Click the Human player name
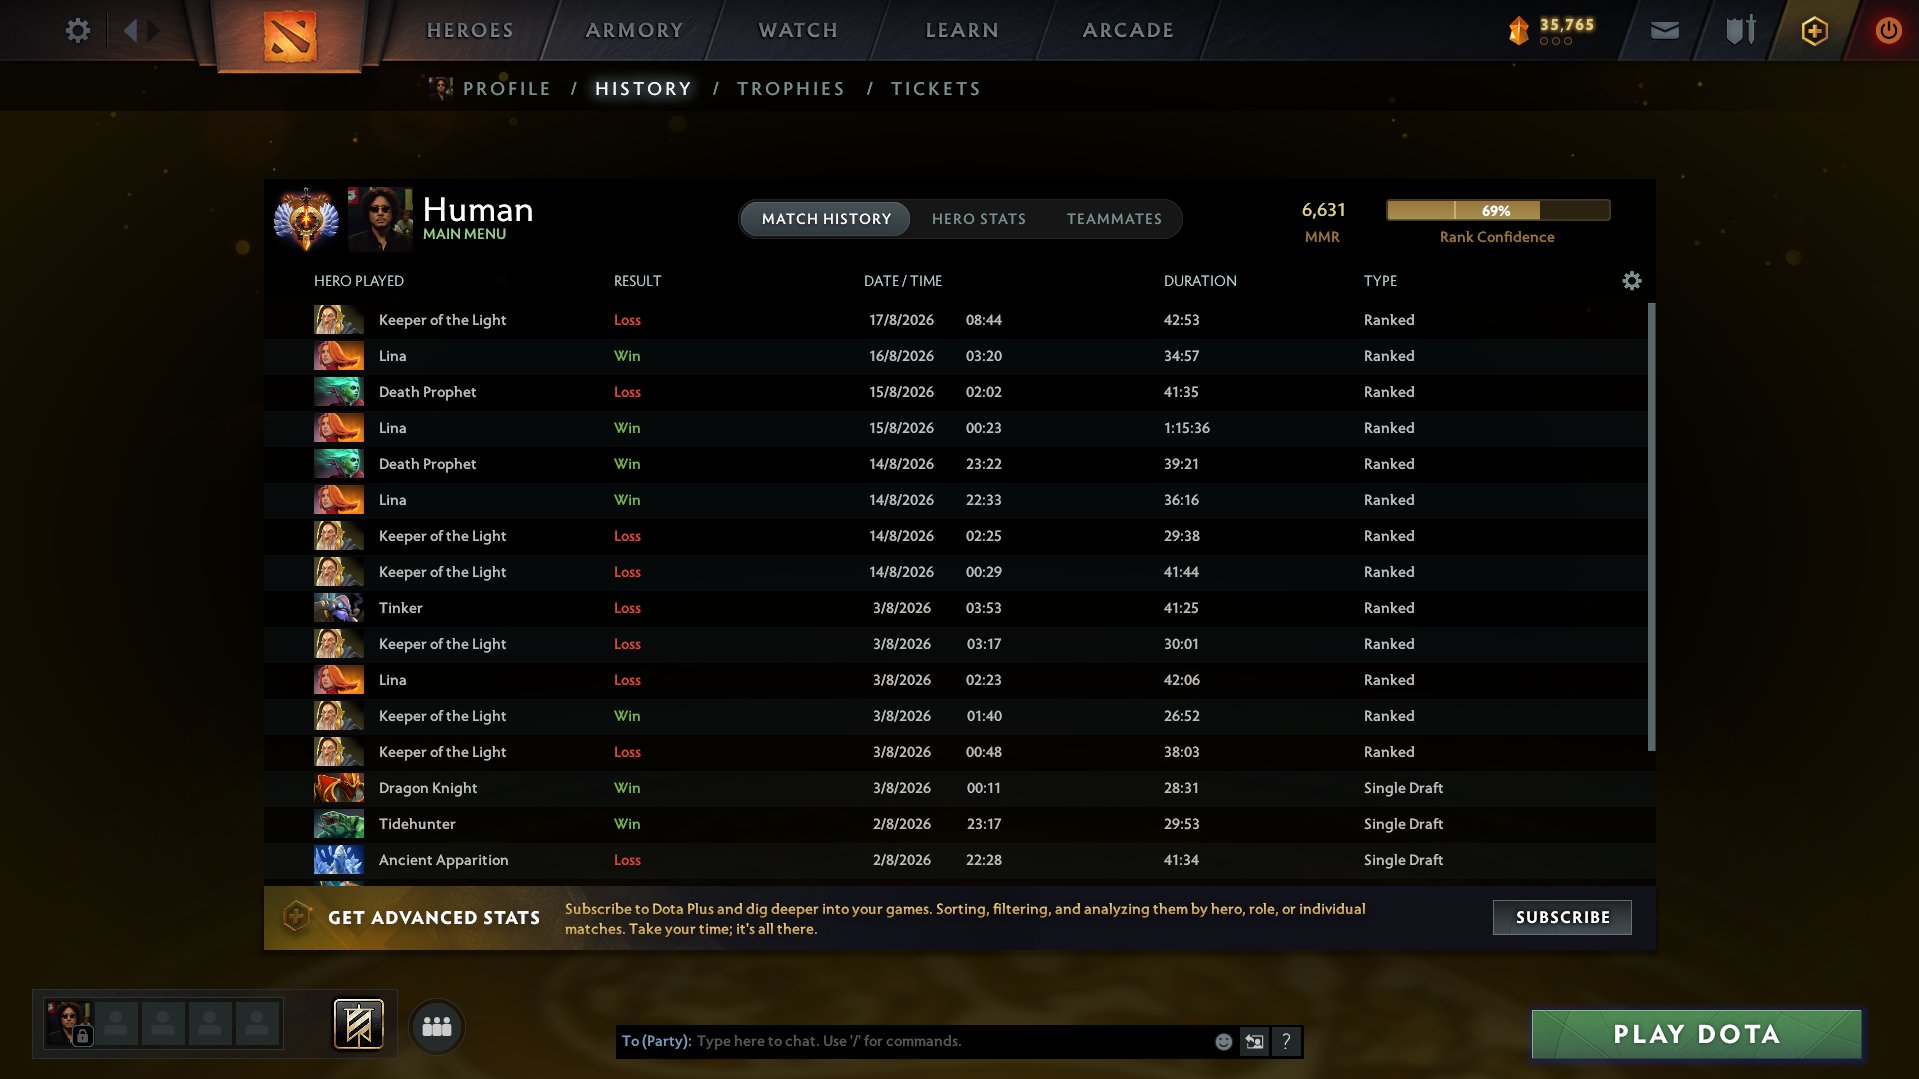Viewport: 1919px width, 1079px height. (x=478, y=210)
